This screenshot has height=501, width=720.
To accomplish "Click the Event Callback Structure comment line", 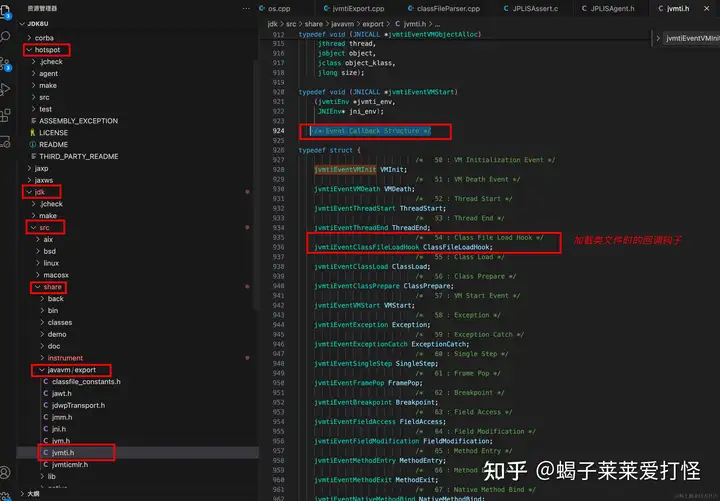I will pyautogui.click(x=371, y=131).
